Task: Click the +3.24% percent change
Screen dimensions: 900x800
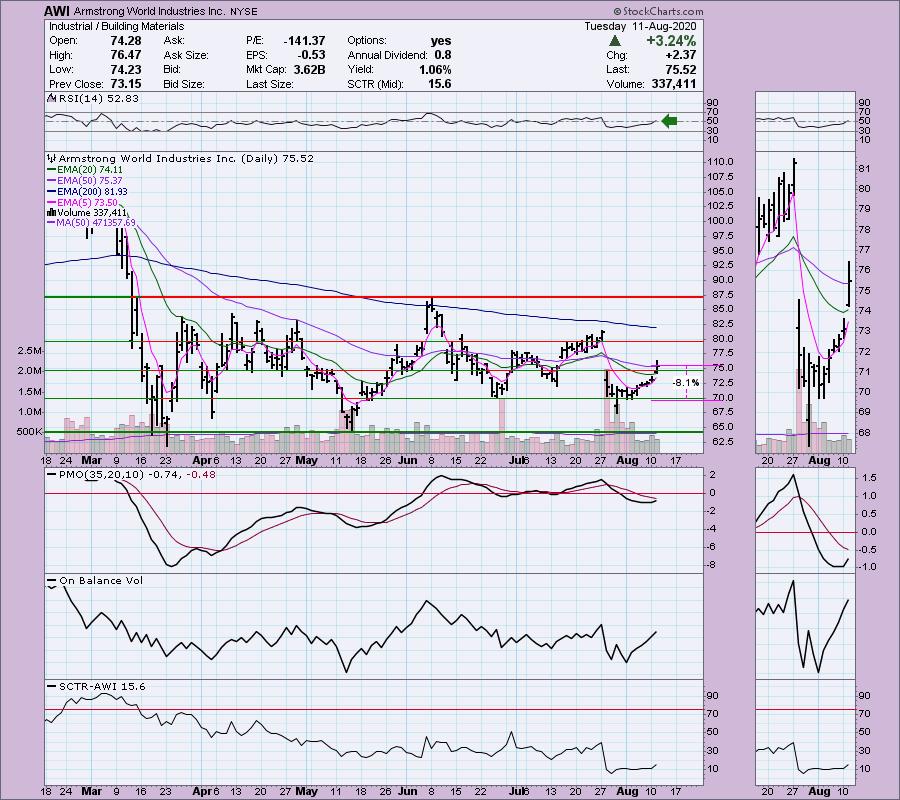Action: (671, 41)
